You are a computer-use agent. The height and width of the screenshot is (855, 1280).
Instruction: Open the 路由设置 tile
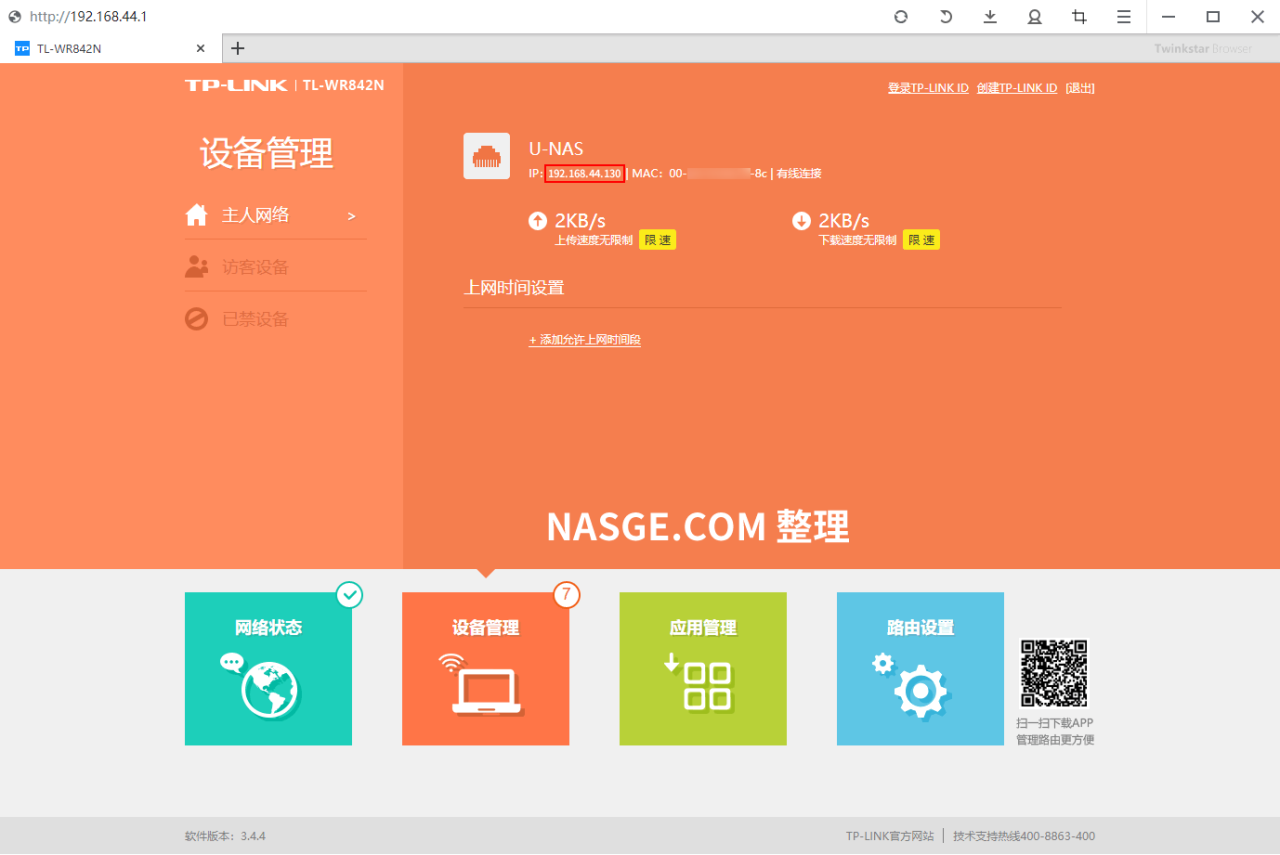click(920, 669)
